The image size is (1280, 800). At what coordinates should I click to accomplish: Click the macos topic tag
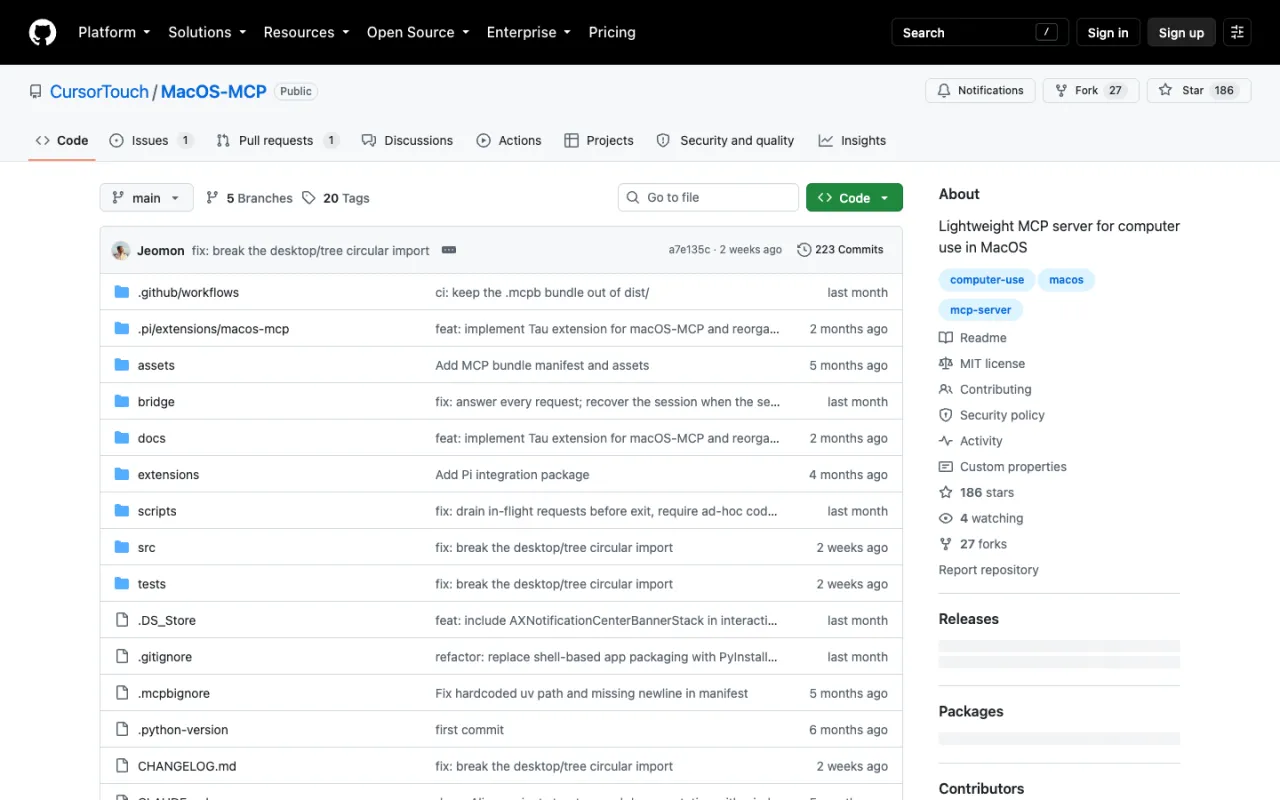click(x=1066, y=280)
